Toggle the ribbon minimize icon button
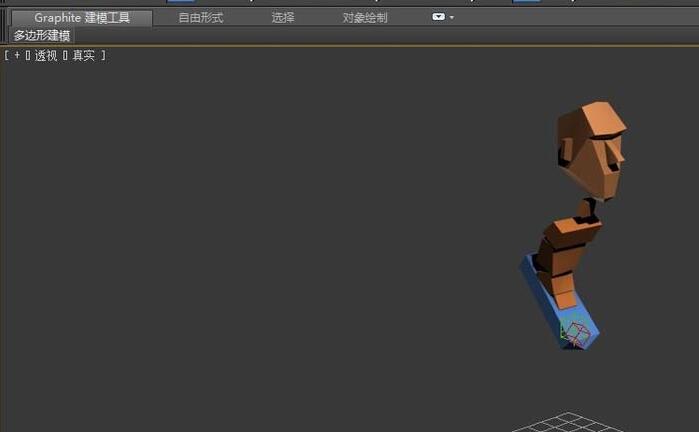The width and height of the screenshot is (699, 432). coord(438,17)
